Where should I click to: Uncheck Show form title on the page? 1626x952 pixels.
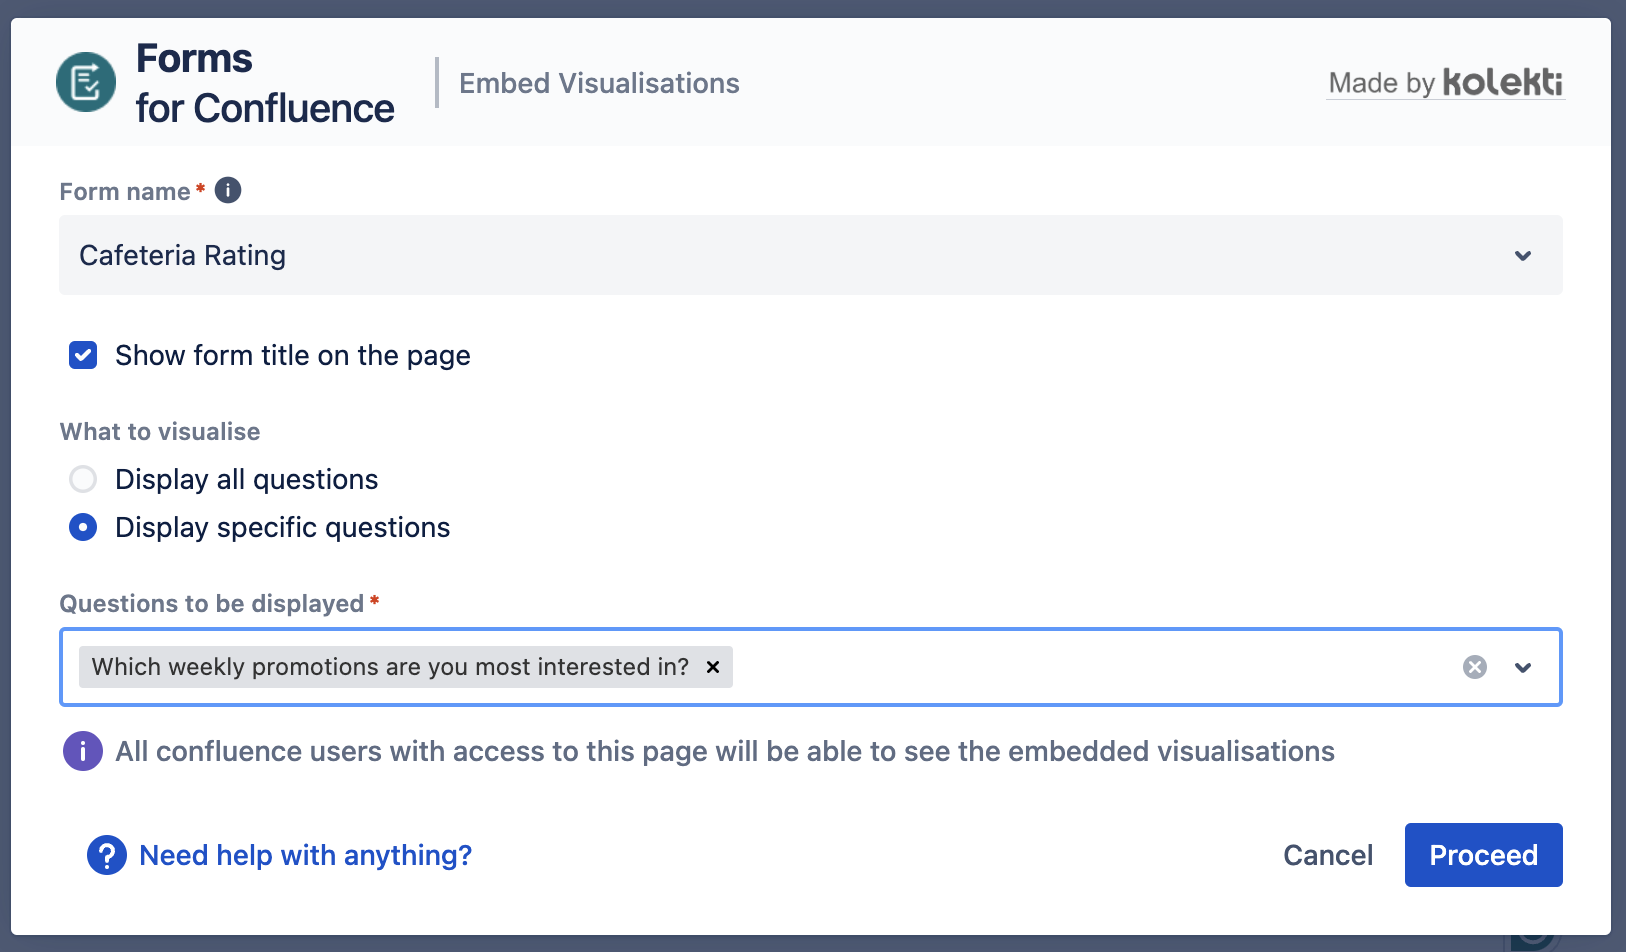(x=83, y=355)
